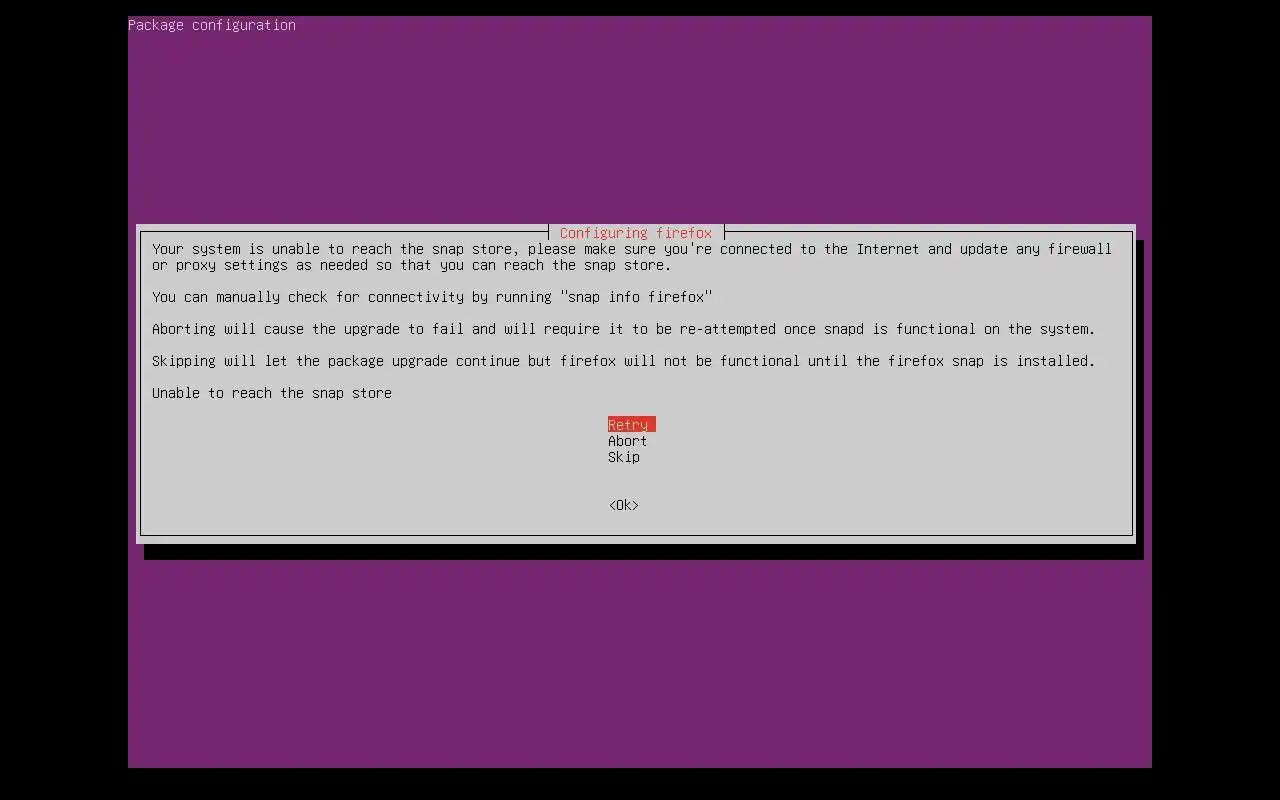Click the 'Your system is unable to reach' line
1280x800 pixels.
click(x=632, y=249)
